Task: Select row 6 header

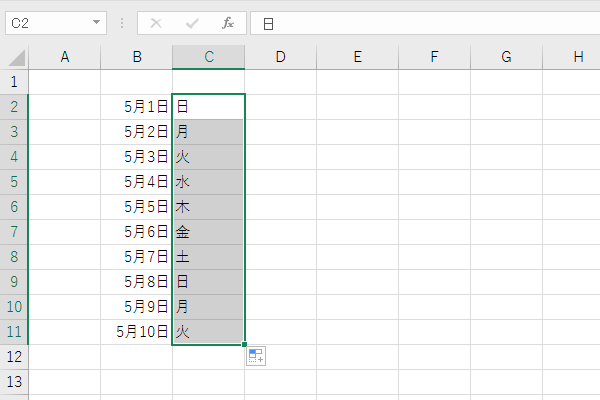Action: 14,207
